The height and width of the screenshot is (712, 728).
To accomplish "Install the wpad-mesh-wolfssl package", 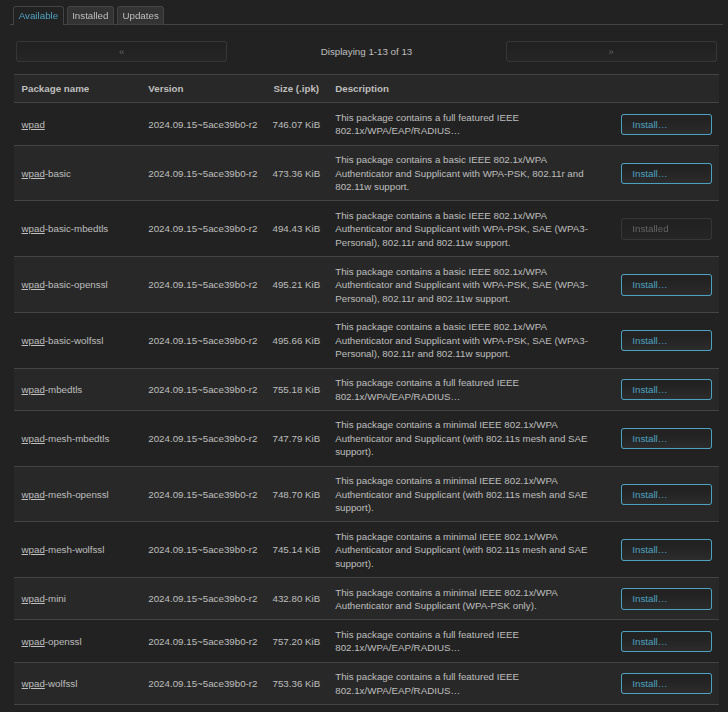I will click(x=666, y=550).
